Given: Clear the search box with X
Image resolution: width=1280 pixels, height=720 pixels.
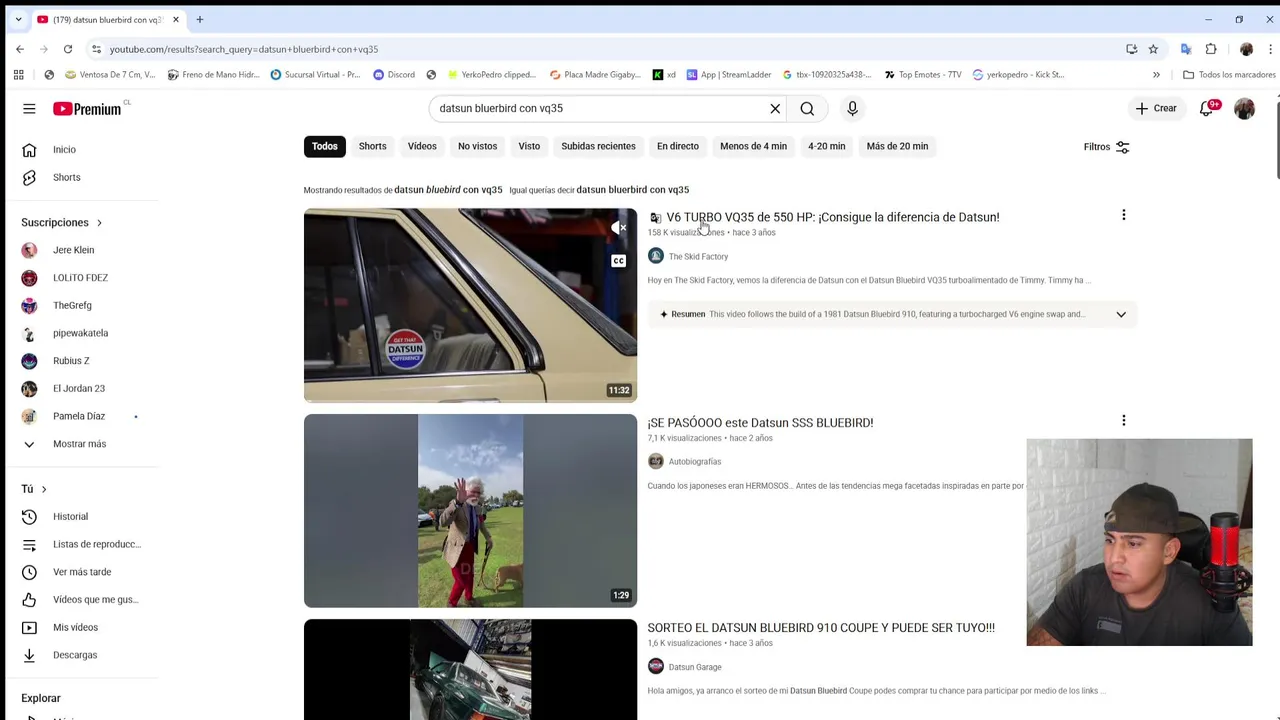Looking at the screenshot, I should click(x=775, y=108).
